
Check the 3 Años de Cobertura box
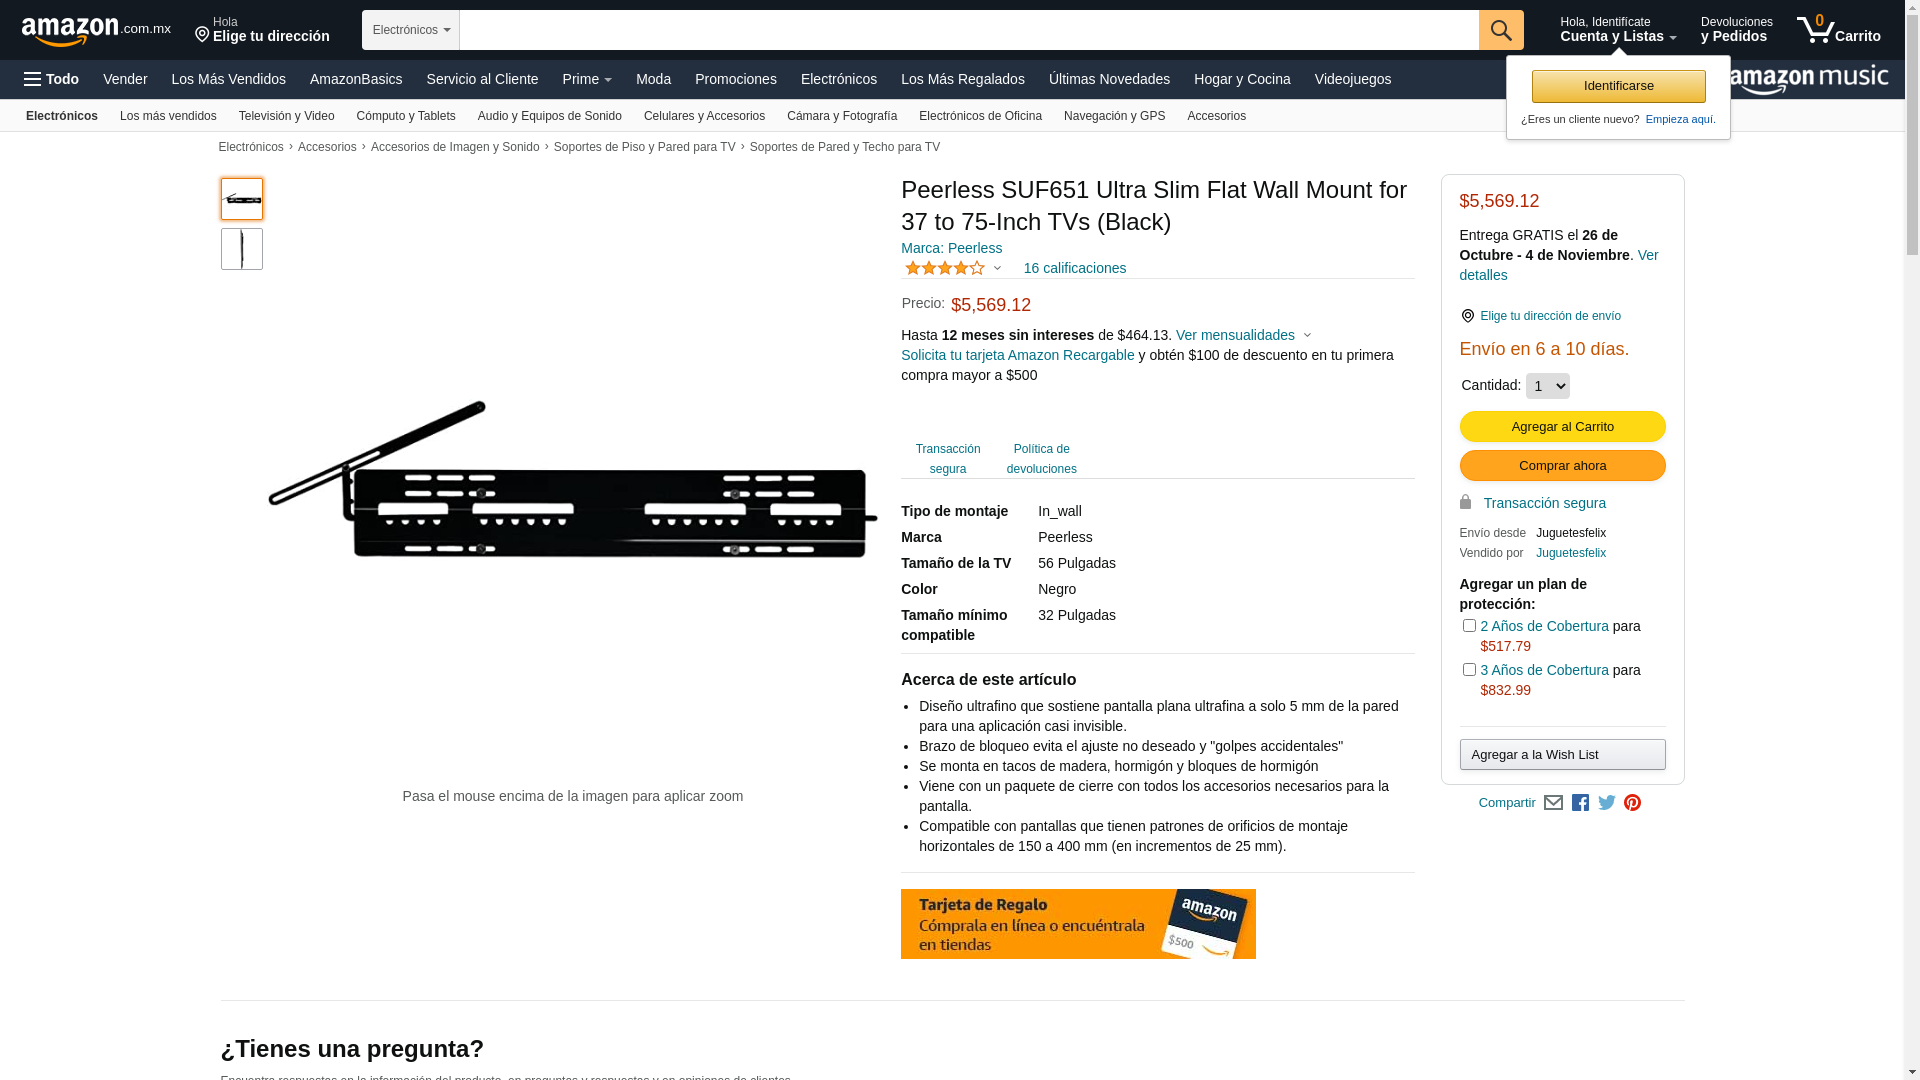click(x=1469, y=670)
